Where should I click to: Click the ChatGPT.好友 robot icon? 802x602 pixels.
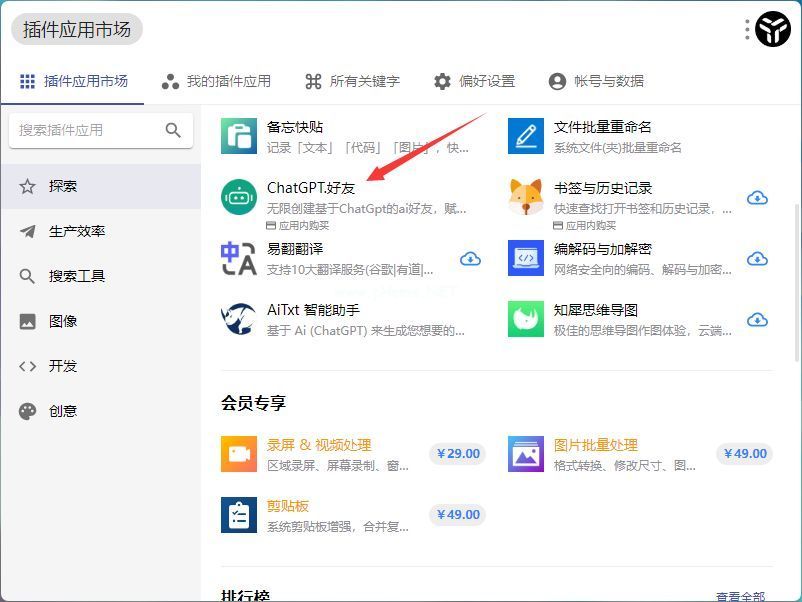[x=239, y=197]
